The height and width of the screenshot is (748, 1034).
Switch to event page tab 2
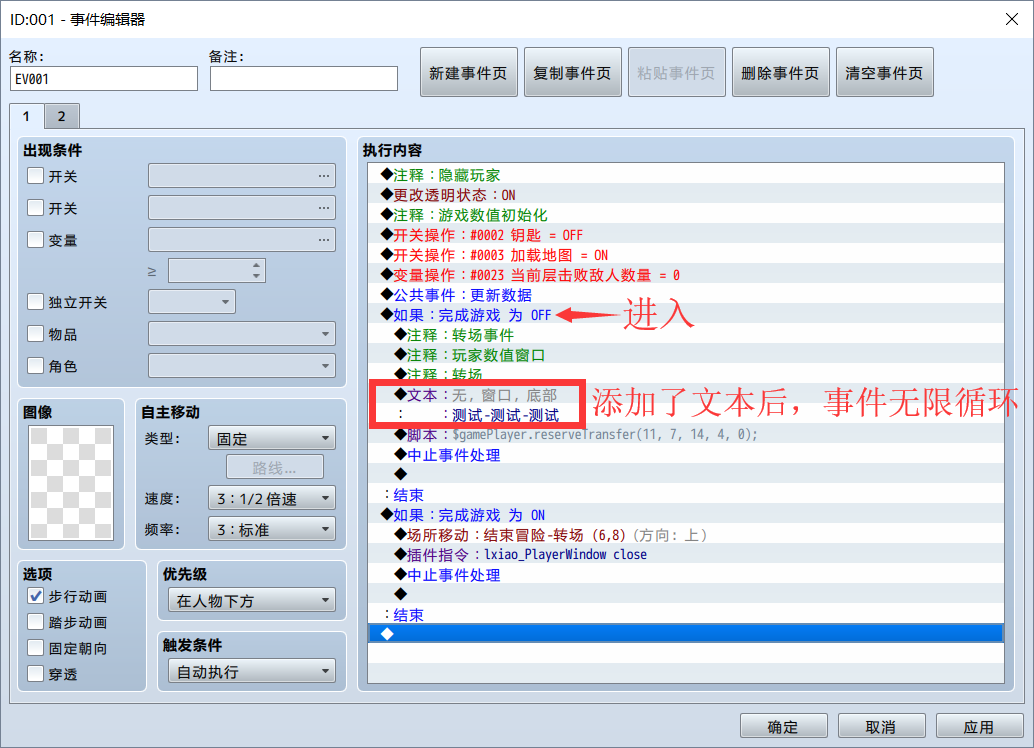[x=61, y=116]
